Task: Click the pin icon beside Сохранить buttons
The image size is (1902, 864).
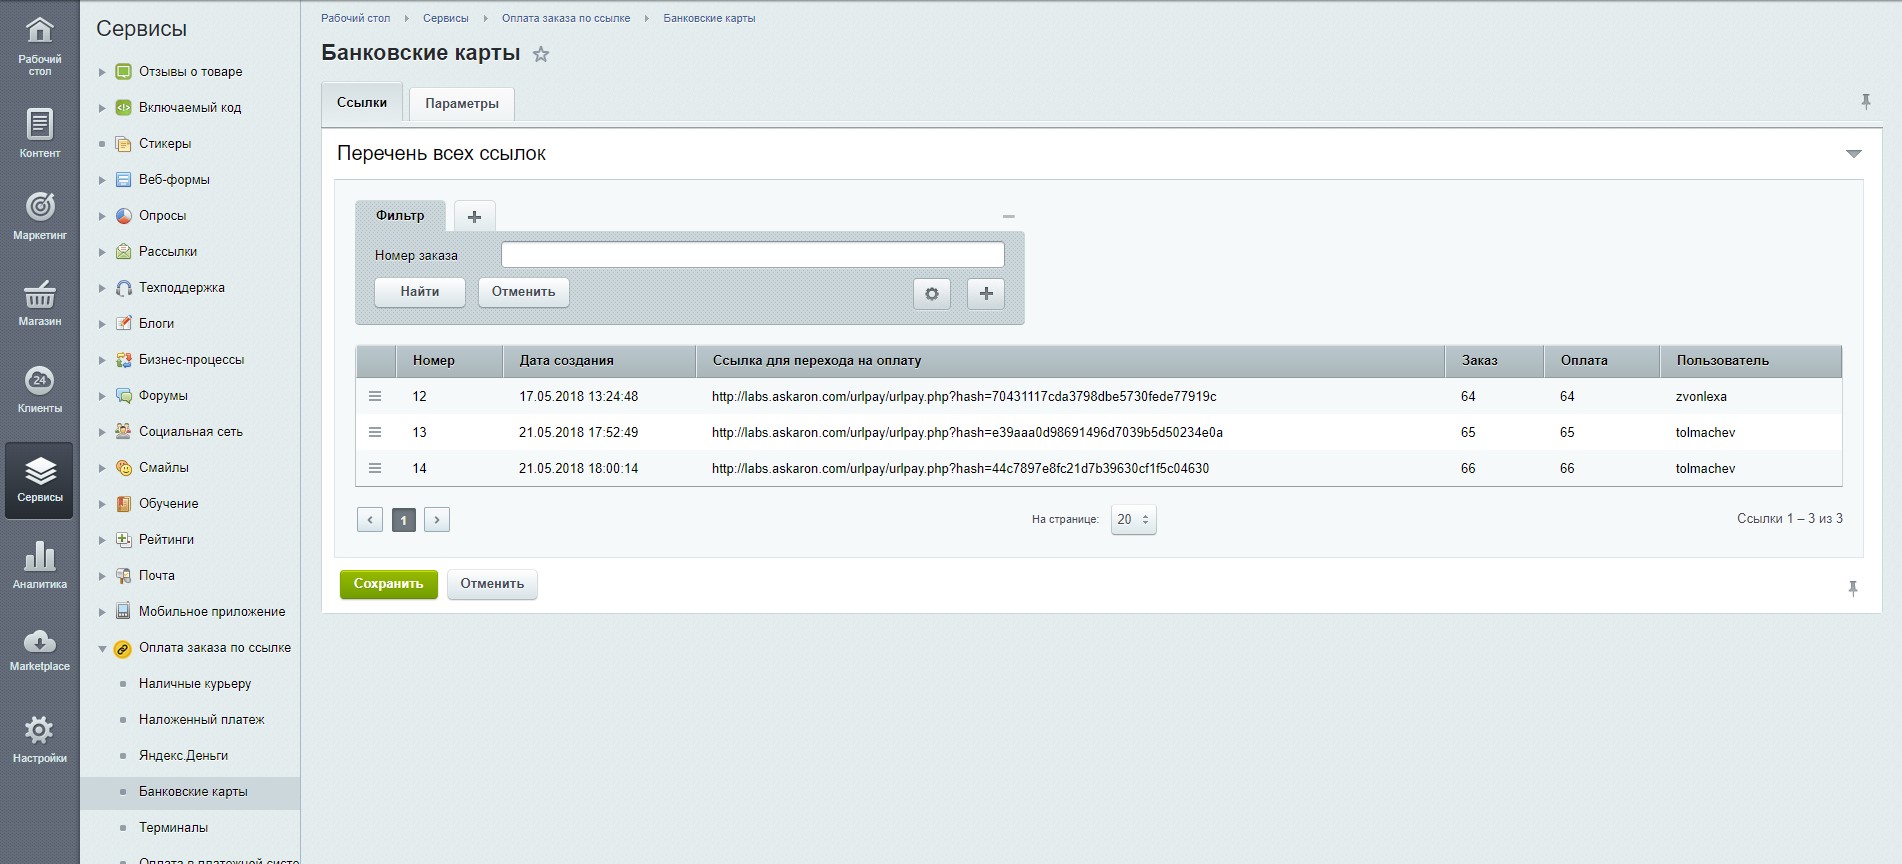Action: [x=1852, y=589]
